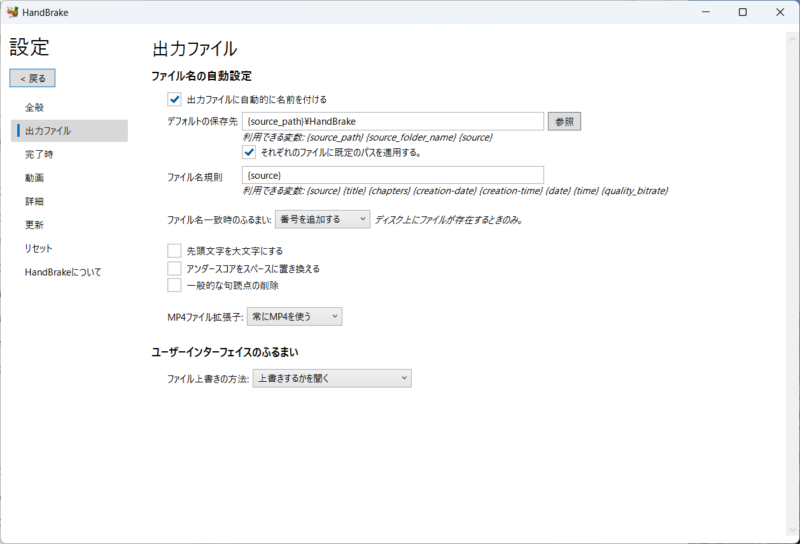Screen dimensions: 800x544
Task: Open the MP4ファイル拡張子 dropdown
Action: pos(294,316)
